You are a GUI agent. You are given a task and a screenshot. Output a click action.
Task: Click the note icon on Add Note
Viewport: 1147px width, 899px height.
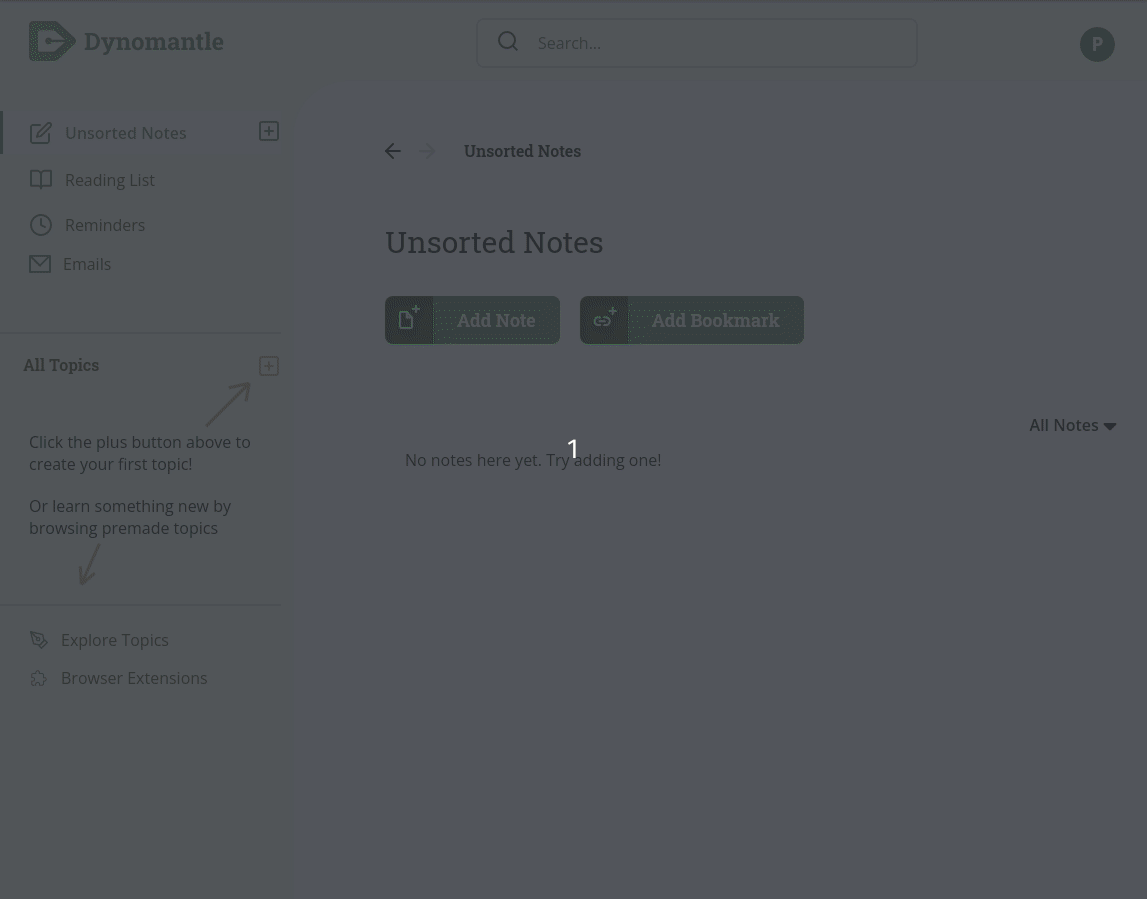(x=409, y=320)
